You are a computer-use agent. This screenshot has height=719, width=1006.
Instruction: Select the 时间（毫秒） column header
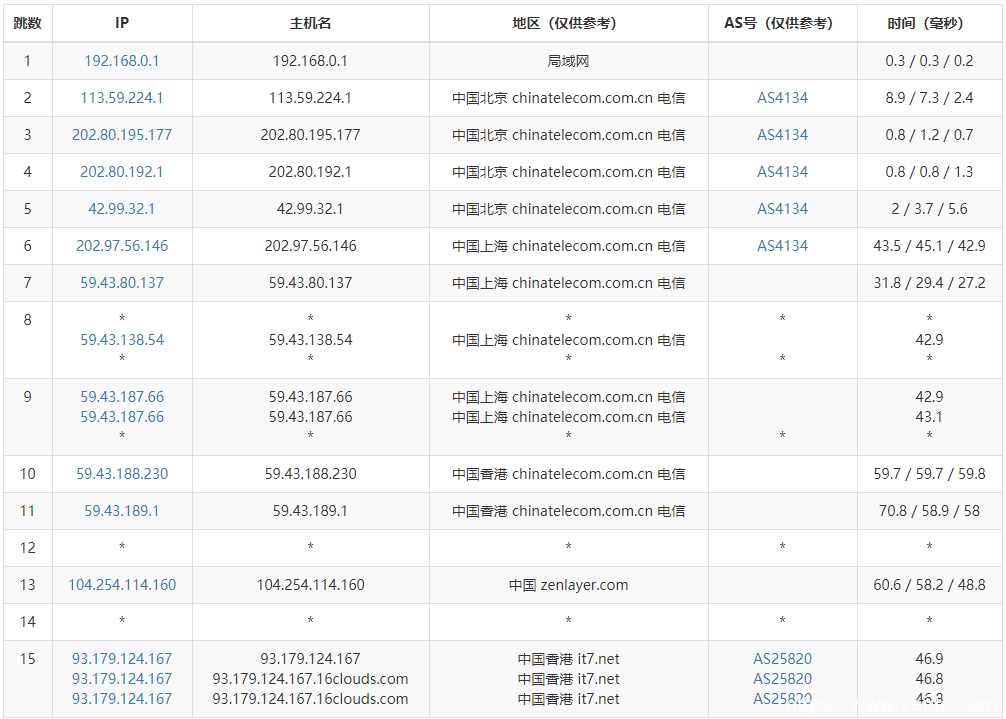click(x=929, y=23)
